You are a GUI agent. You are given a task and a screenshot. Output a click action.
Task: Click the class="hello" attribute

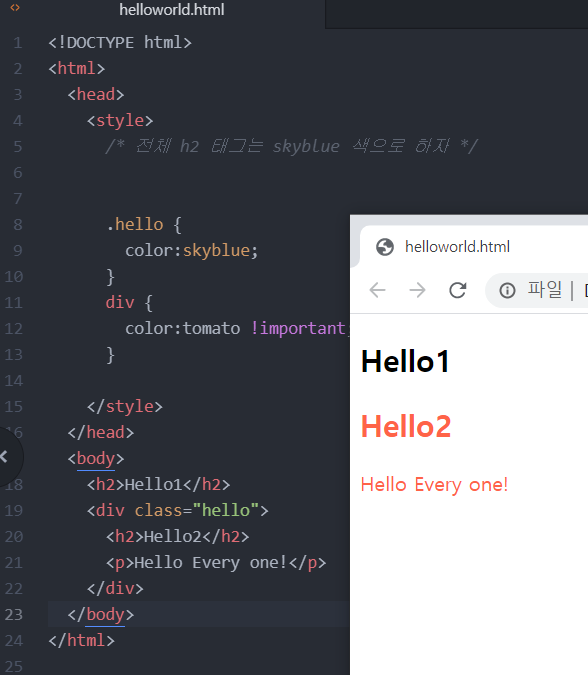(197, 511)
